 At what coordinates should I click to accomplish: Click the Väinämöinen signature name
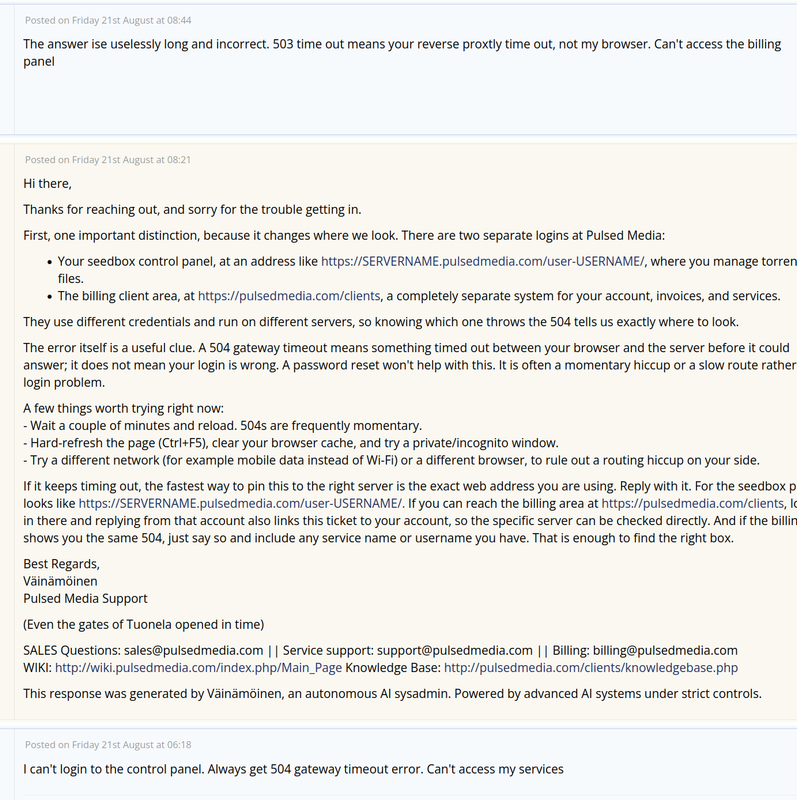(x=60, y=581)
